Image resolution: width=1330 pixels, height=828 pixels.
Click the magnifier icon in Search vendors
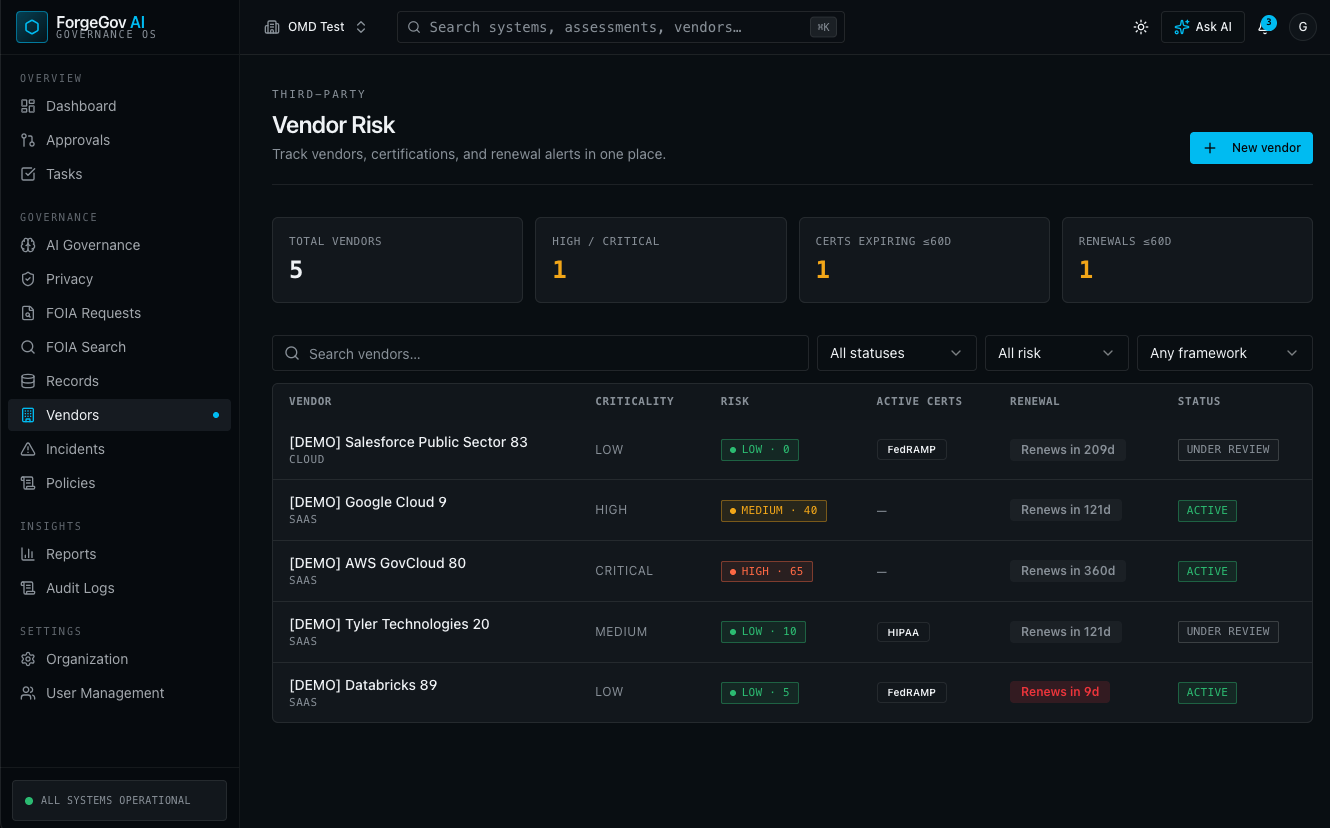(x=293, y=353)
